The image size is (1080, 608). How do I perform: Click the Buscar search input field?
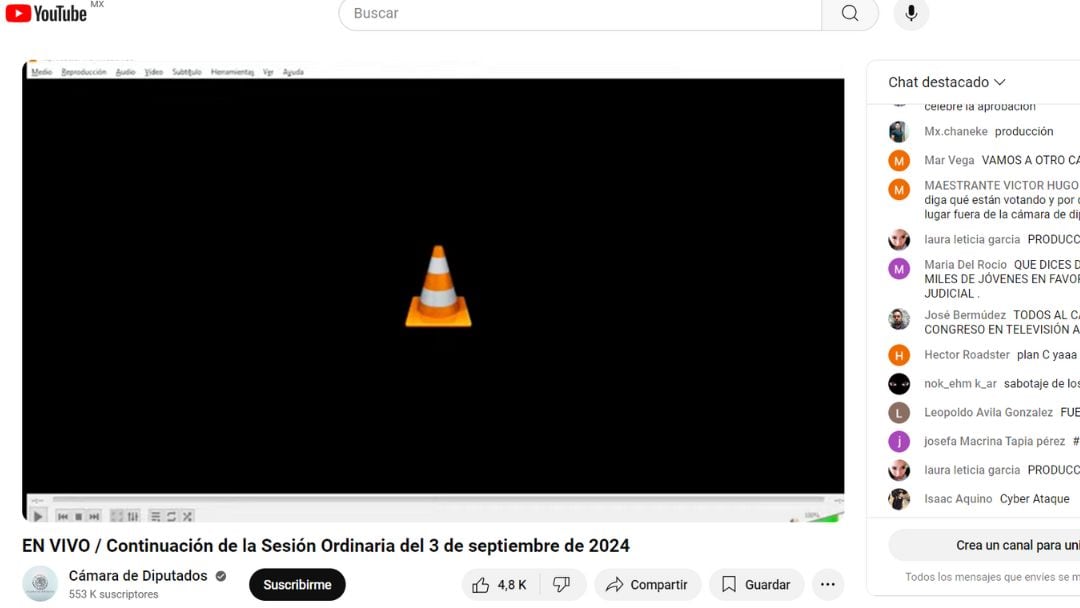(580, 13)
